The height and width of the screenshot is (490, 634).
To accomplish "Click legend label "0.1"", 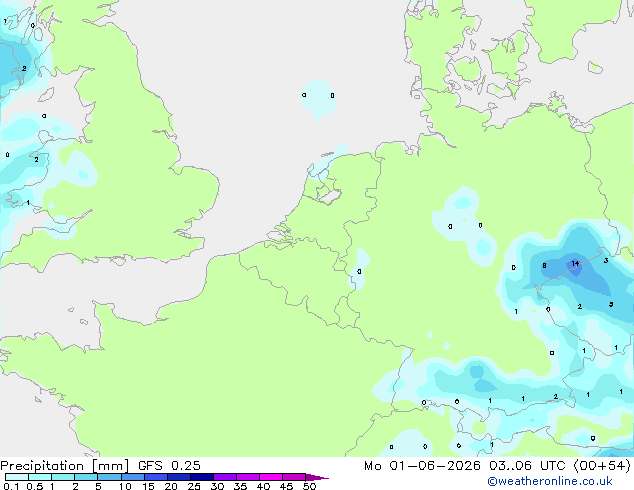I will (11, 486).
